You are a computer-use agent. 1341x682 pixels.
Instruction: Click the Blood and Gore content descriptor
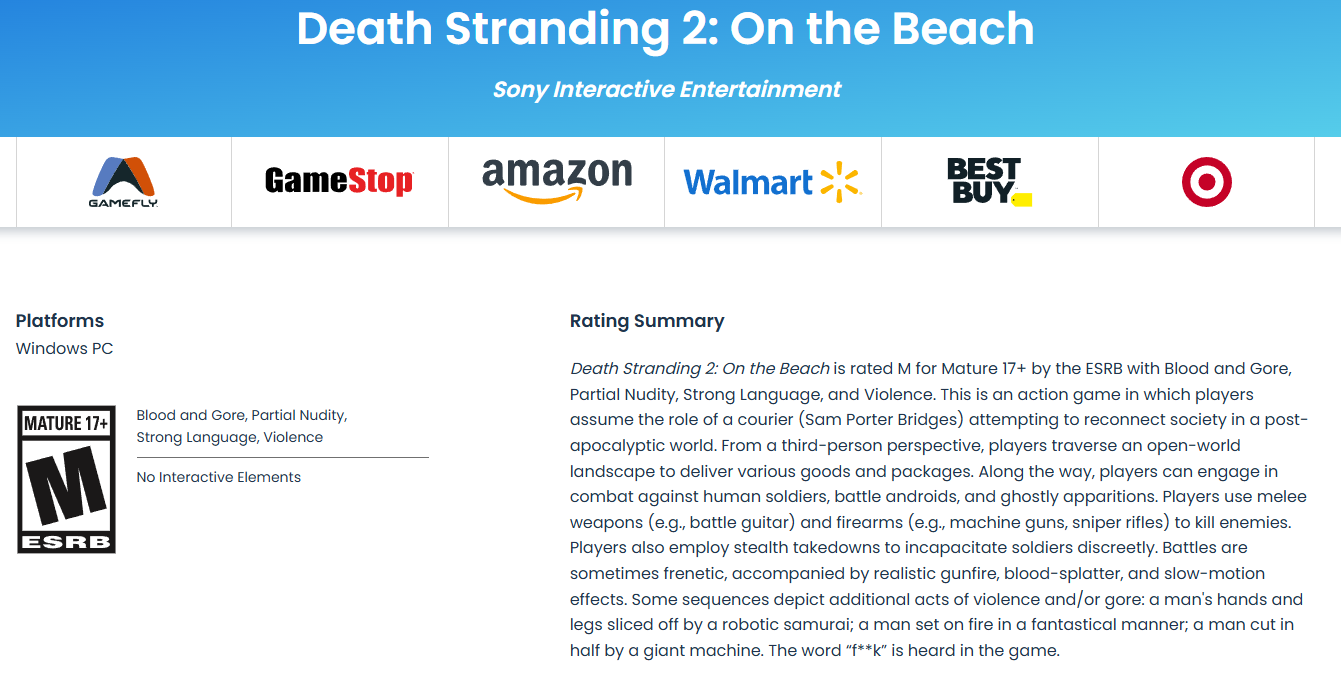(x=187, y=414)
